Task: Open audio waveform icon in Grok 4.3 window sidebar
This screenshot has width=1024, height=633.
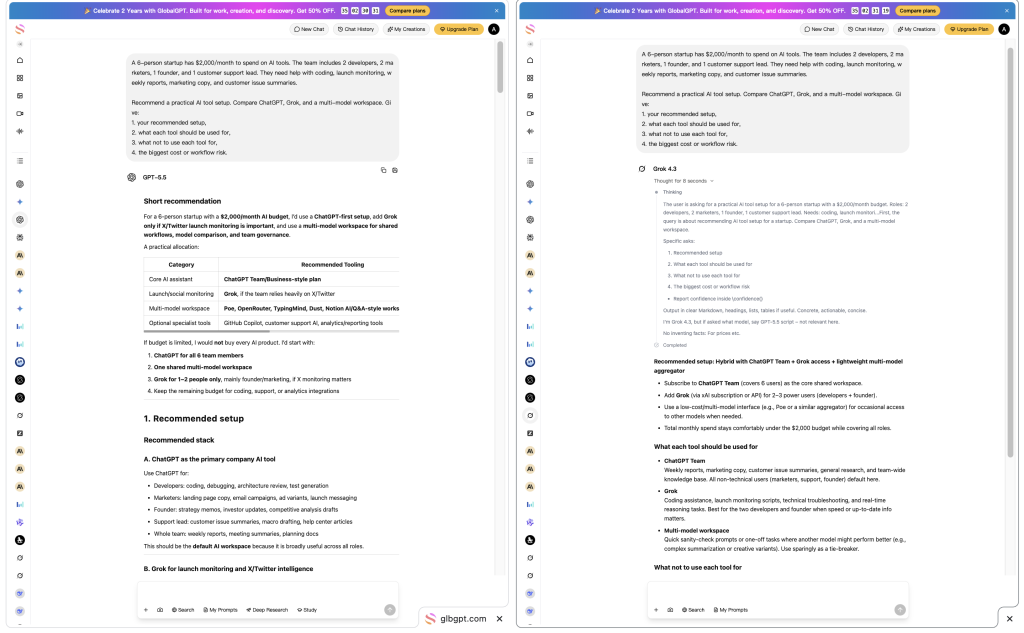Action: tap(530, 131)
